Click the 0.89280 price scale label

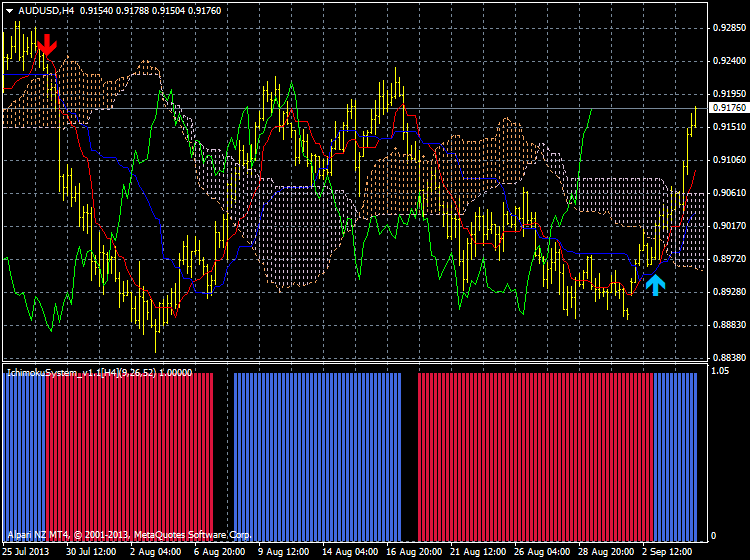coord(729,292)
